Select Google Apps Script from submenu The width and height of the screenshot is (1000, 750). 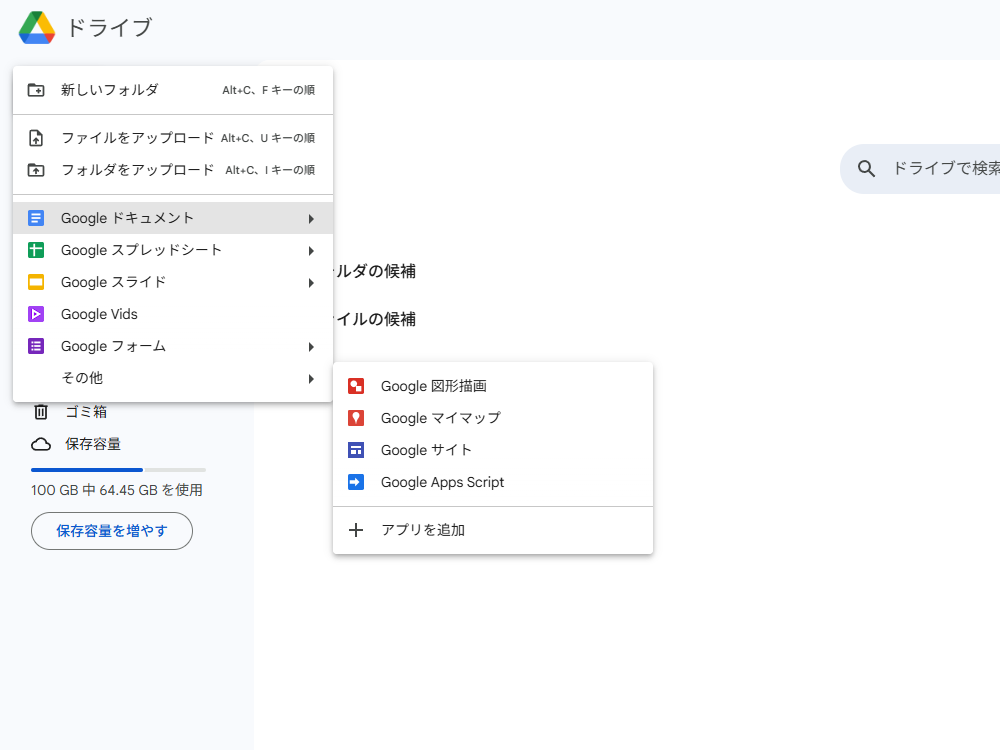tap(493, 482)
